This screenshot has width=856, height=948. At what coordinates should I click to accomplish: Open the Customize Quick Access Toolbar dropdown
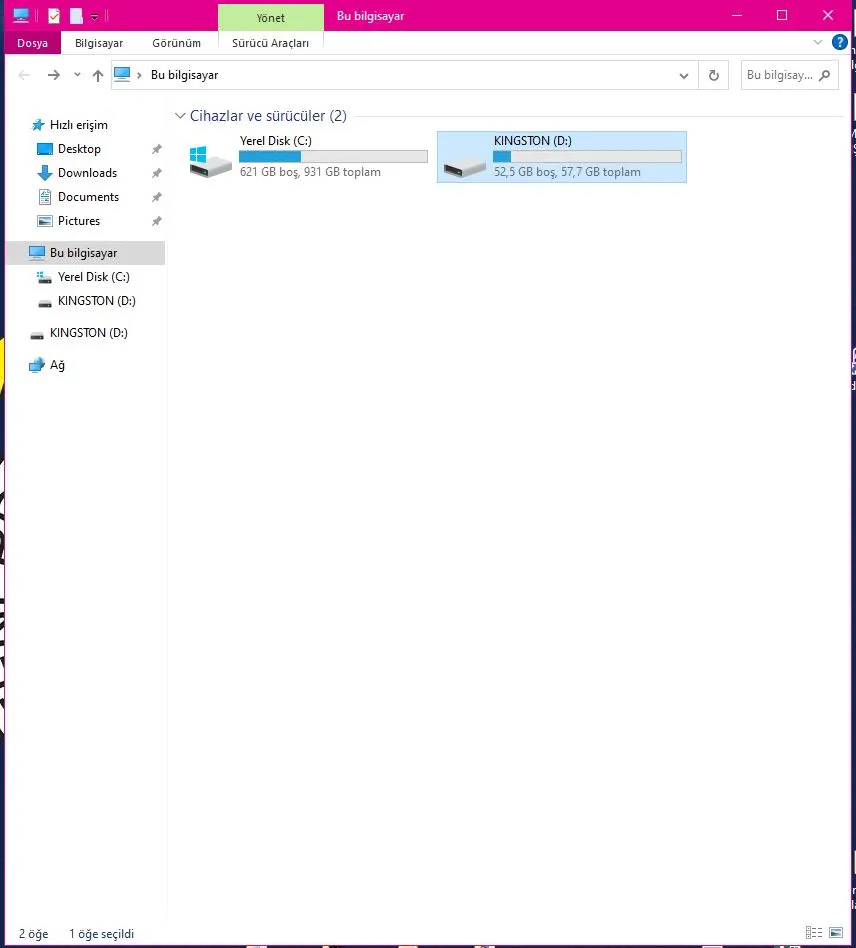(94, 17)
